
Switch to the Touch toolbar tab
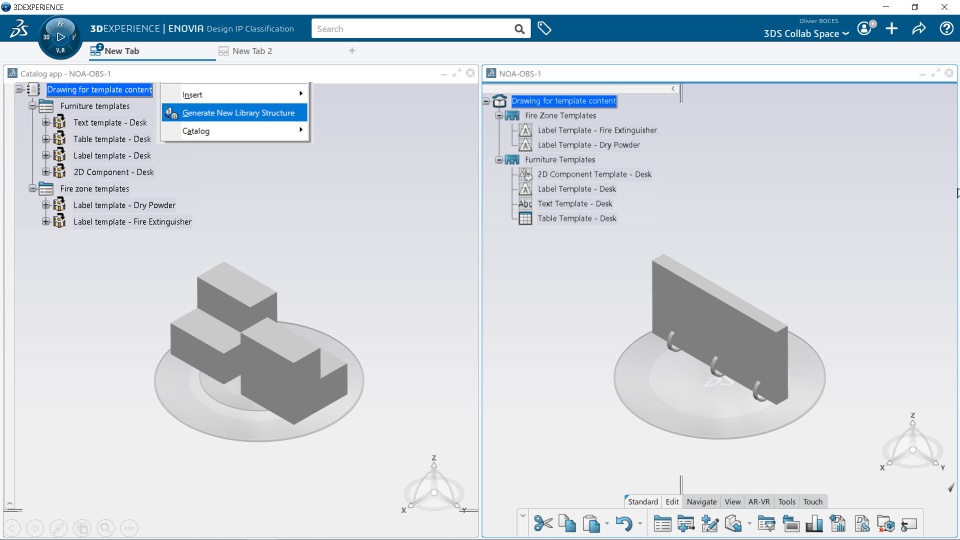812,501
